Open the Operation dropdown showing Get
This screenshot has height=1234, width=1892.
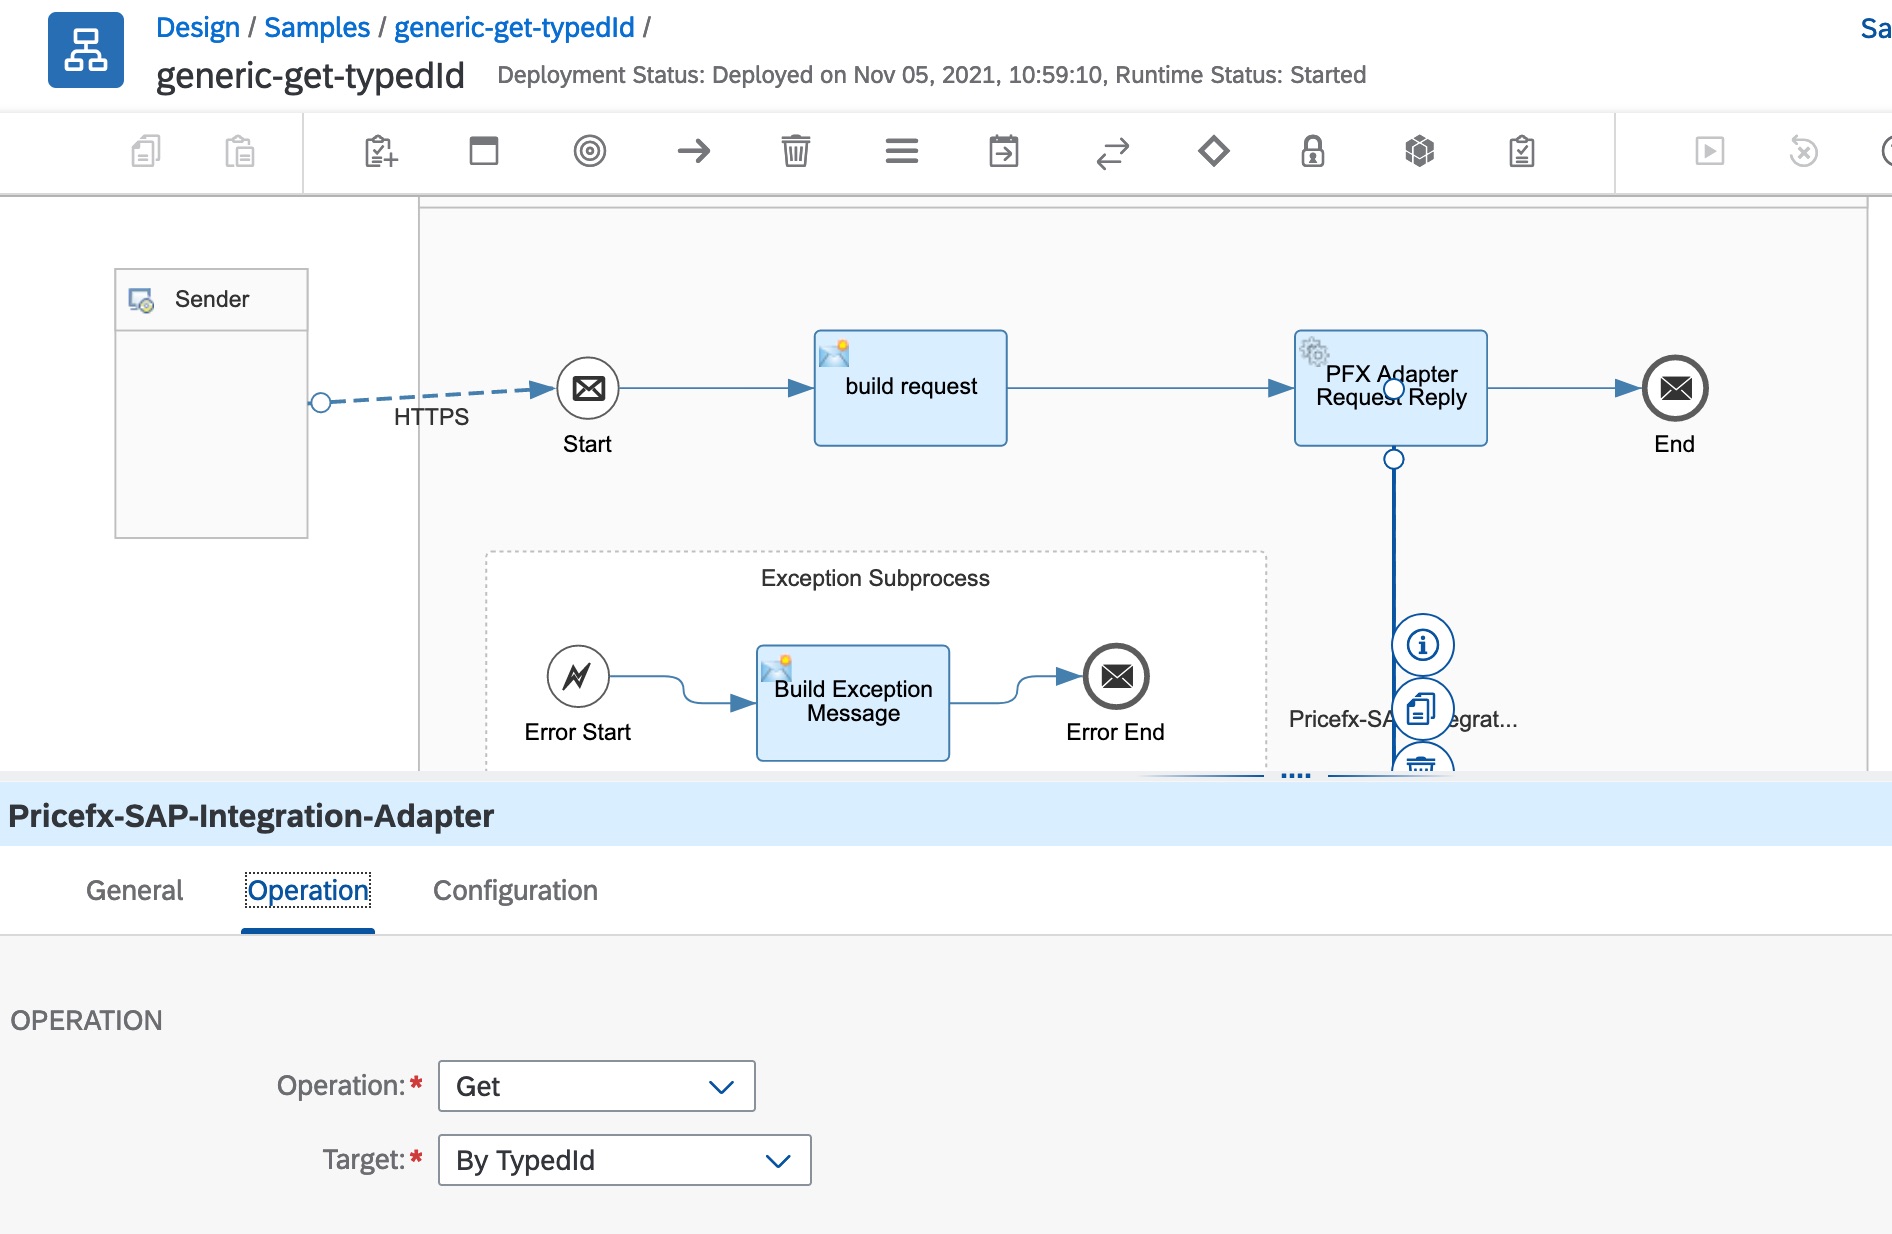[596, 1086]
